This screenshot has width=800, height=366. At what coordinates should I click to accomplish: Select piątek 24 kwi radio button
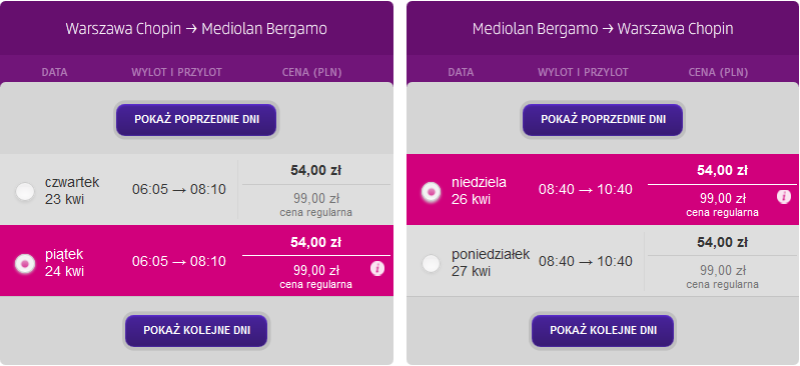[24, 263]
